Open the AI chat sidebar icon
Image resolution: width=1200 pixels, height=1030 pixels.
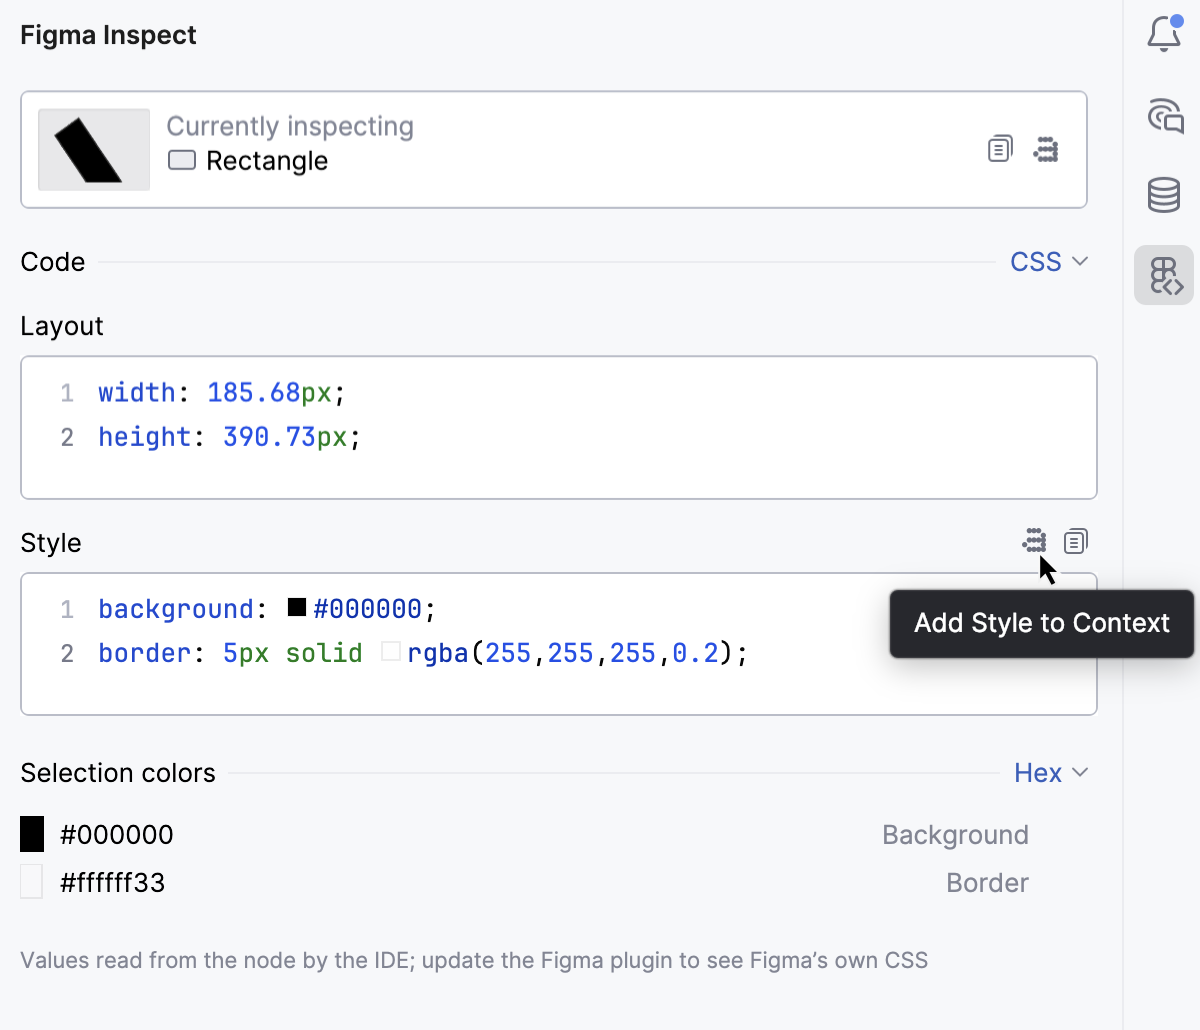[x=1165, y=116]
